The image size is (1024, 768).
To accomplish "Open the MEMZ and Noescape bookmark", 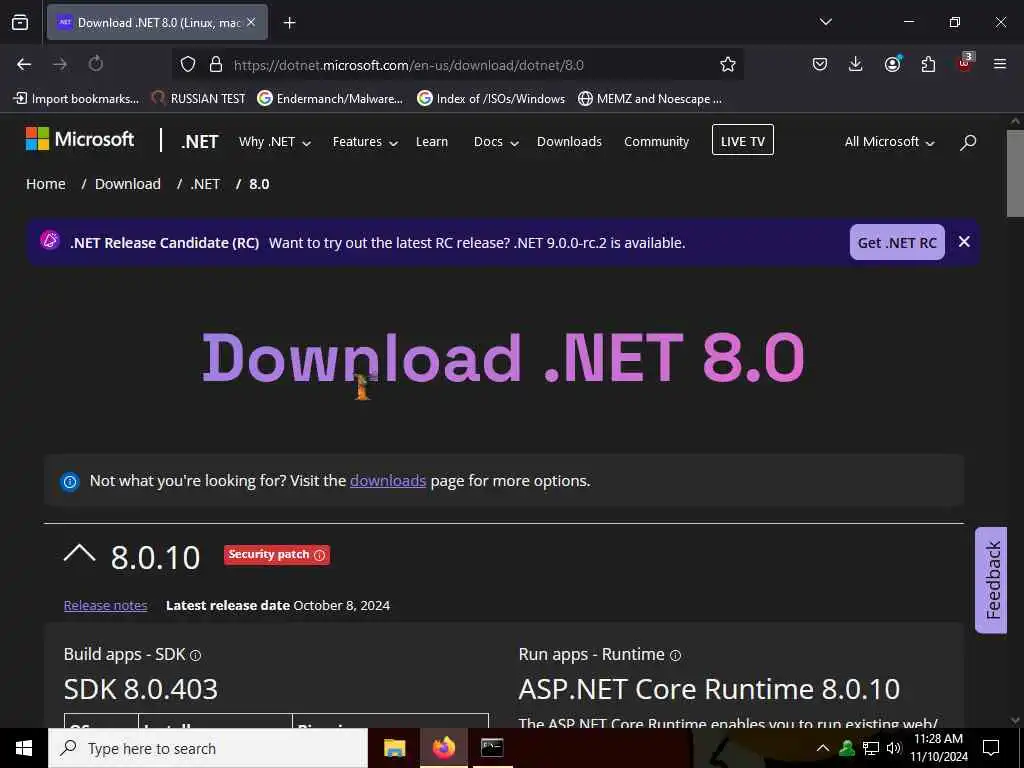I will point(650,99).
